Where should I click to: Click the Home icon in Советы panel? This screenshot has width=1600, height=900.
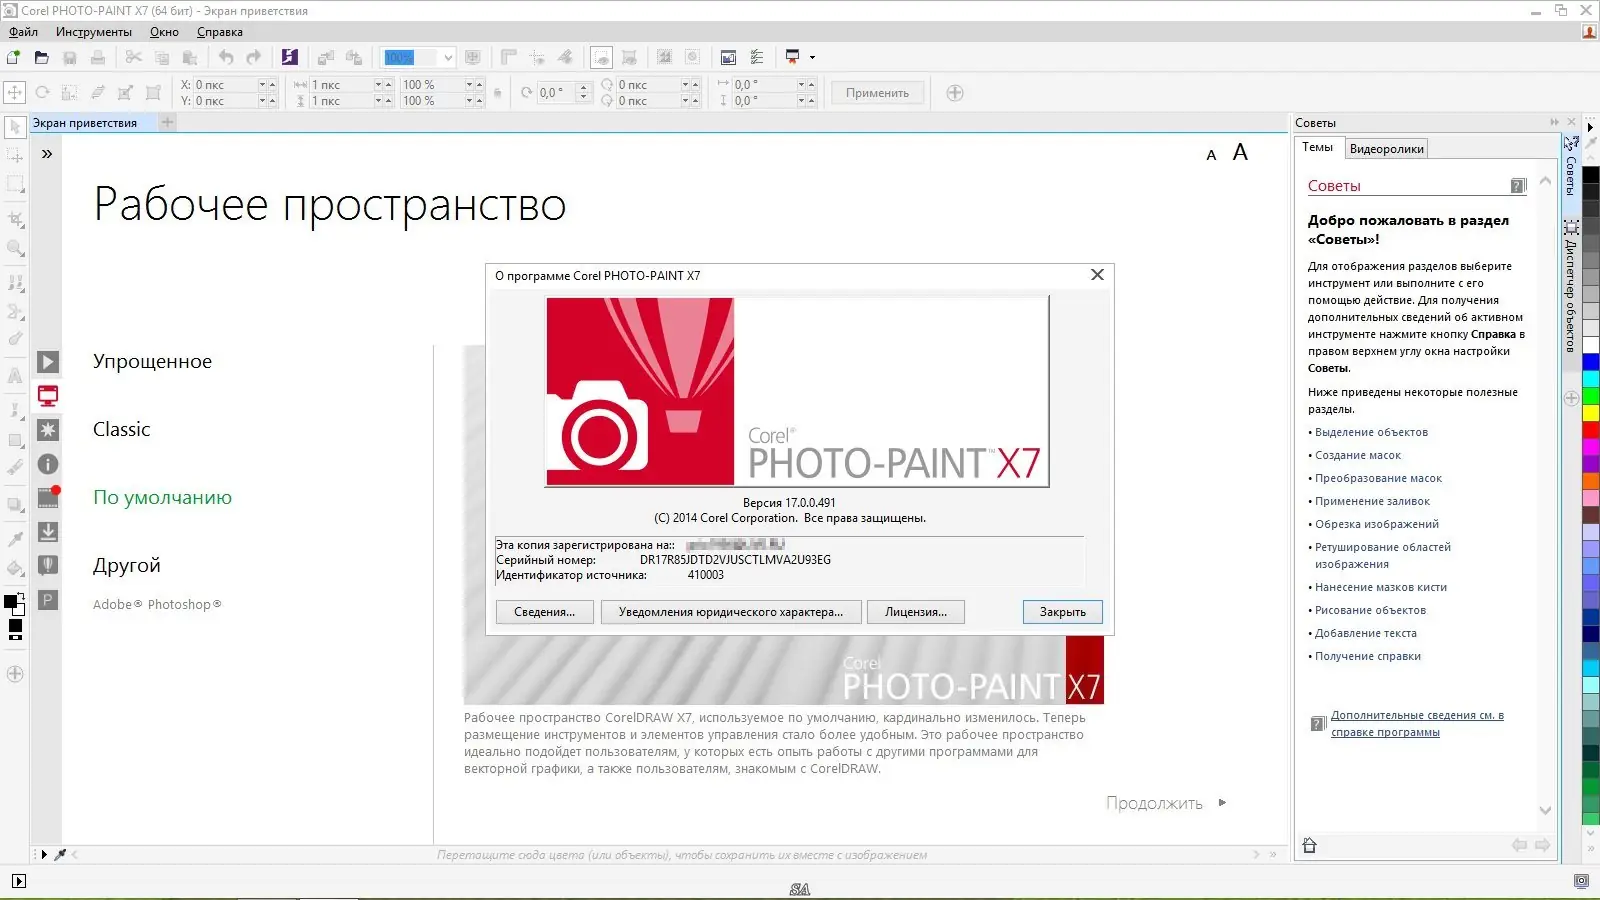1309,846
